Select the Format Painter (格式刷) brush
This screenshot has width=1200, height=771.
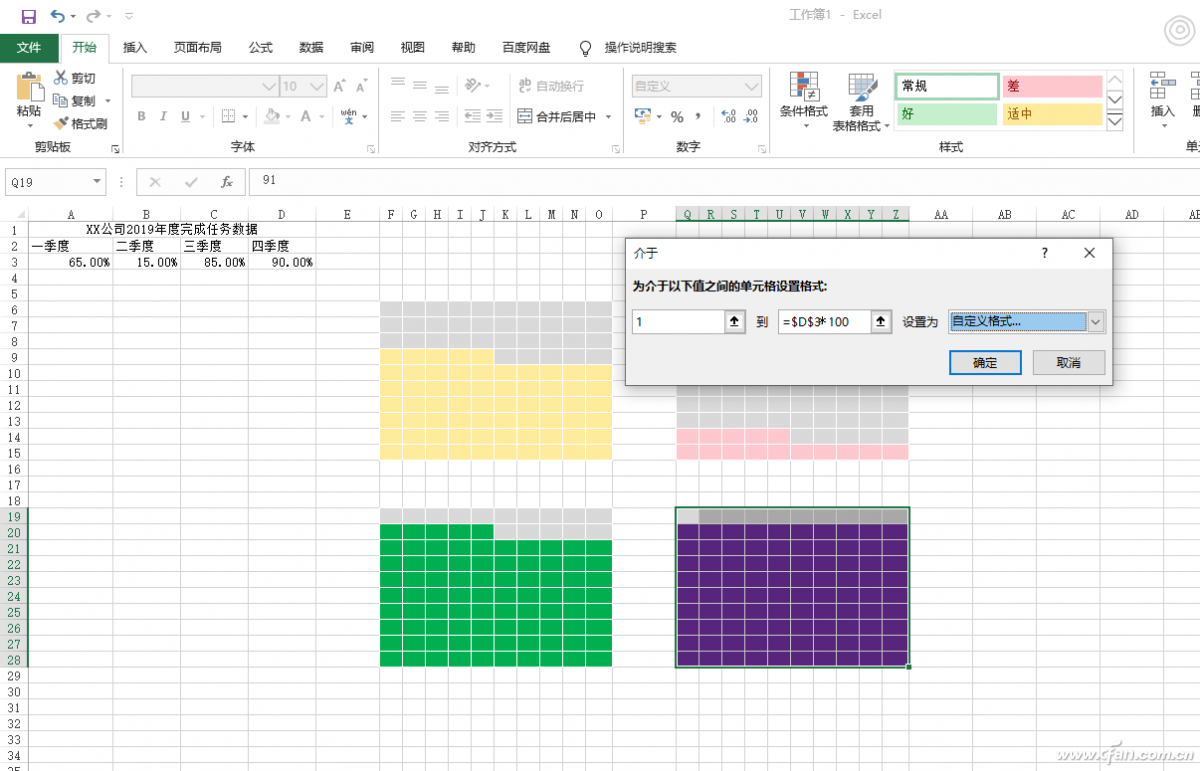[61, 123]
